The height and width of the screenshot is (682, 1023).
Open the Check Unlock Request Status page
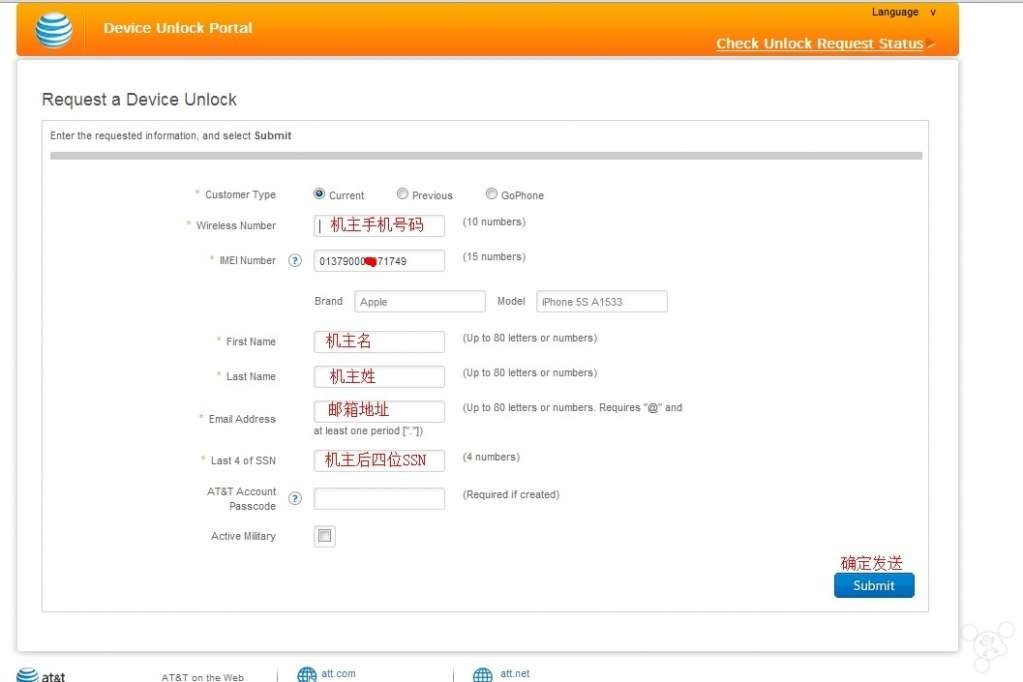click(818, 44)
